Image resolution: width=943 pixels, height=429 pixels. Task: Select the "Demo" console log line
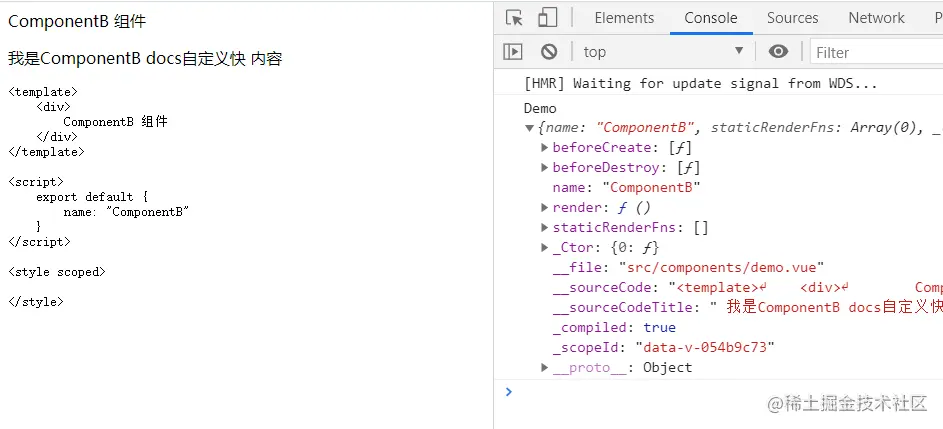click(x=540, y=108)
